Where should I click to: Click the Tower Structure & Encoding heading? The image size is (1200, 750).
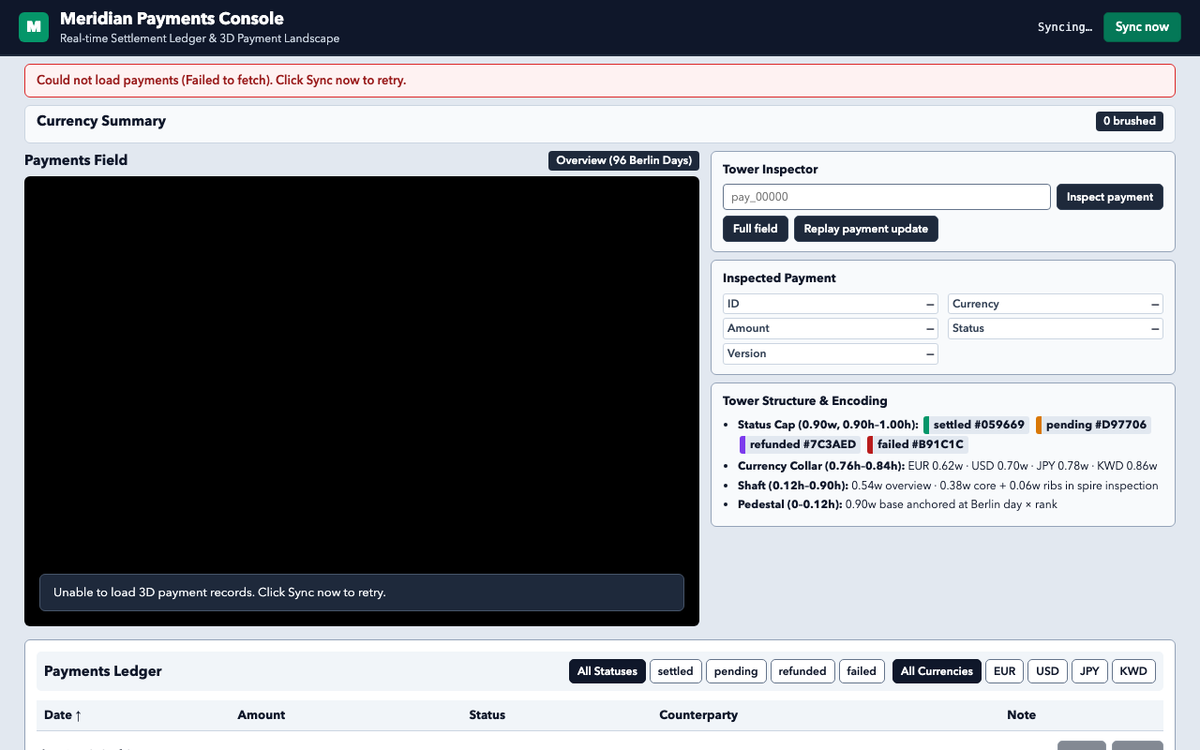click(x=805, y=401)
